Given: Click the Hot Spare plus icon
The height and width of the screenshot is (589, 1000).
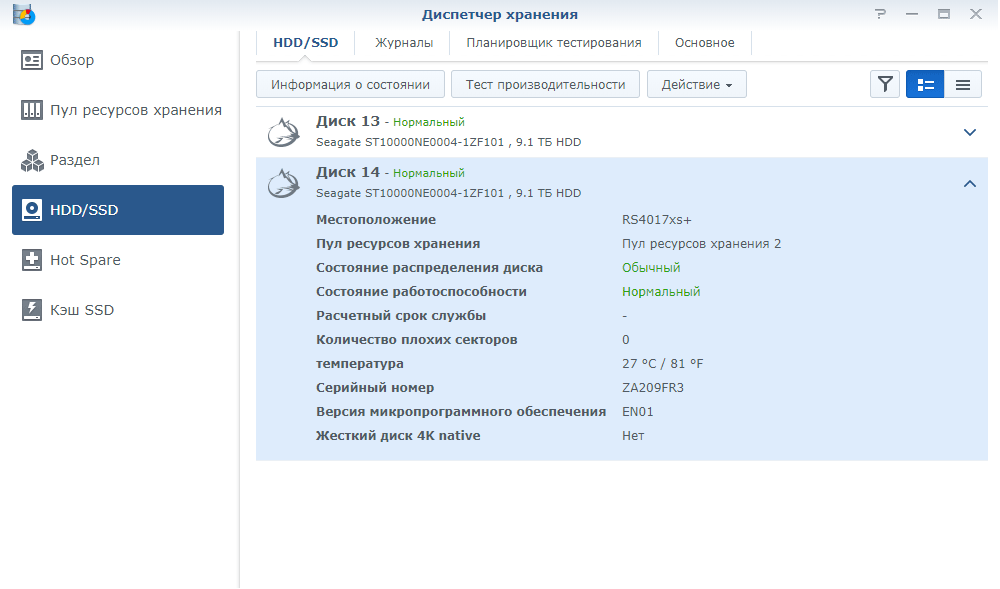Looking at the screenshot, I should (32, 260).
